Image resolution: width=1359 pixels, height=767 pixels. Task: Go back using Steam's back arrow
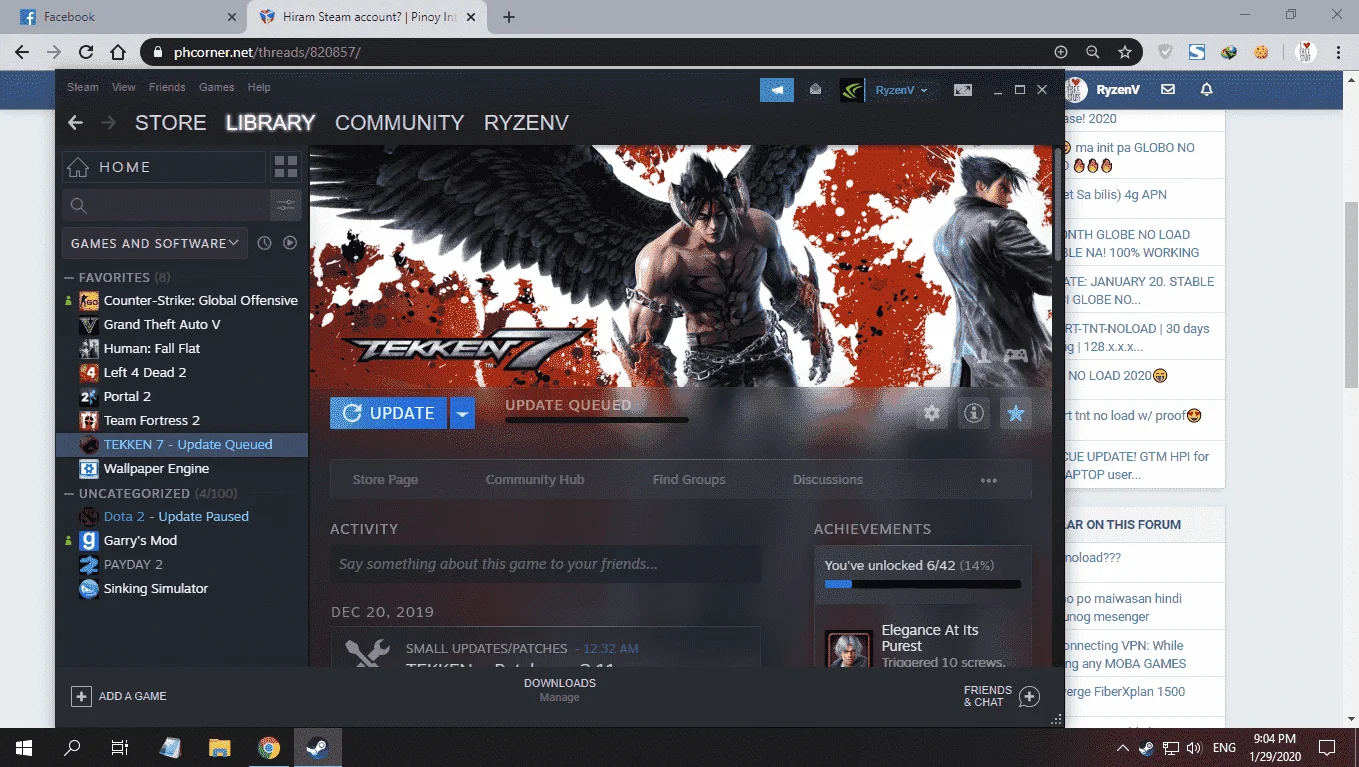pyautogui.click(x=75, y=122)
